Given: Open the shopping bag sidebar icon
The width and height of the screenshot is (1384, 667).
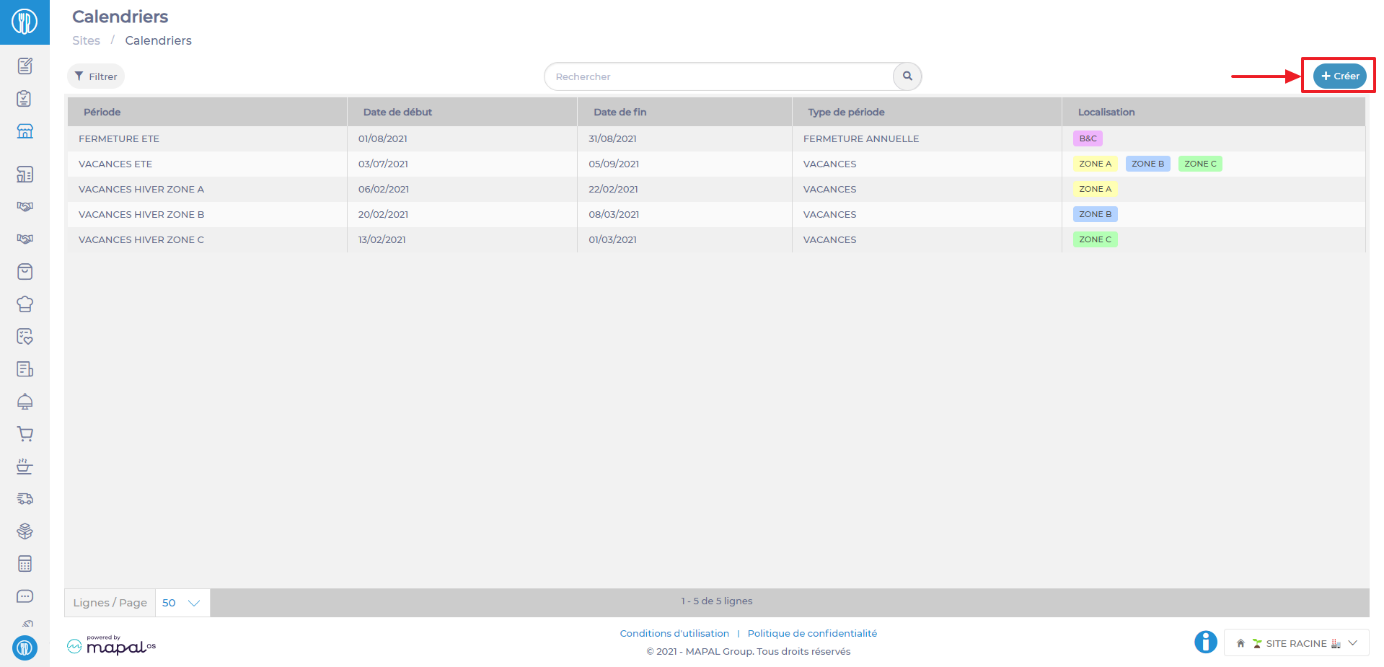Looking at the screenshot, I should tap(25, 271).
